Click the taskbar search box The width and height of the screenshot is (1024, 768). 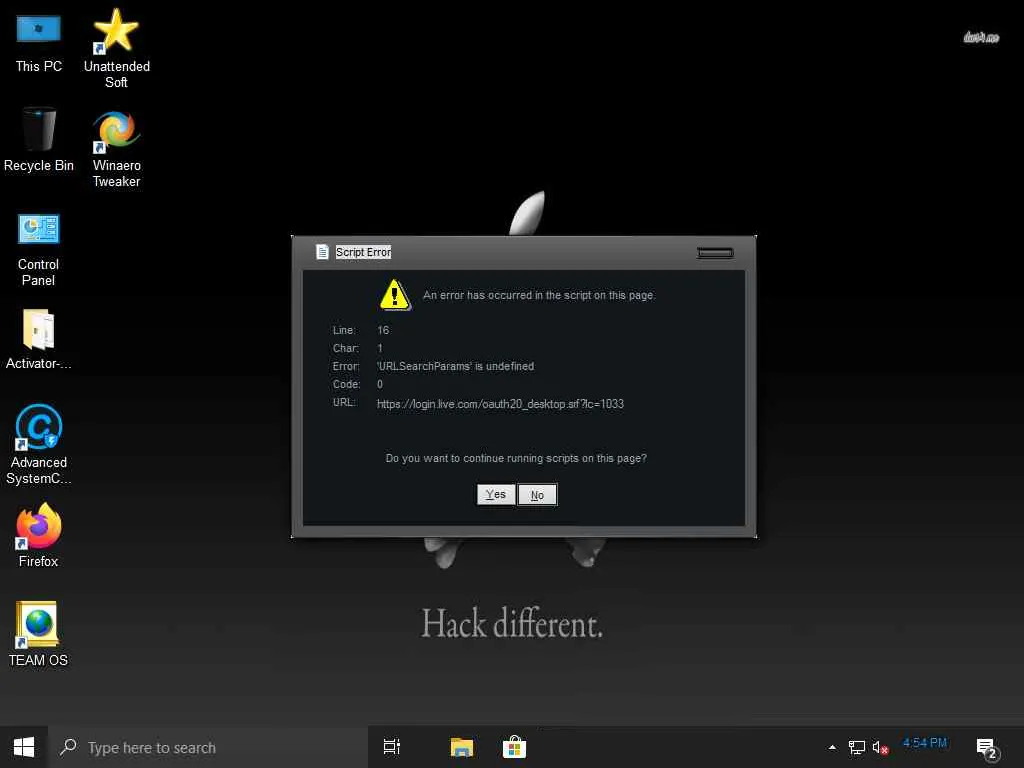click(x=208, y=747)
